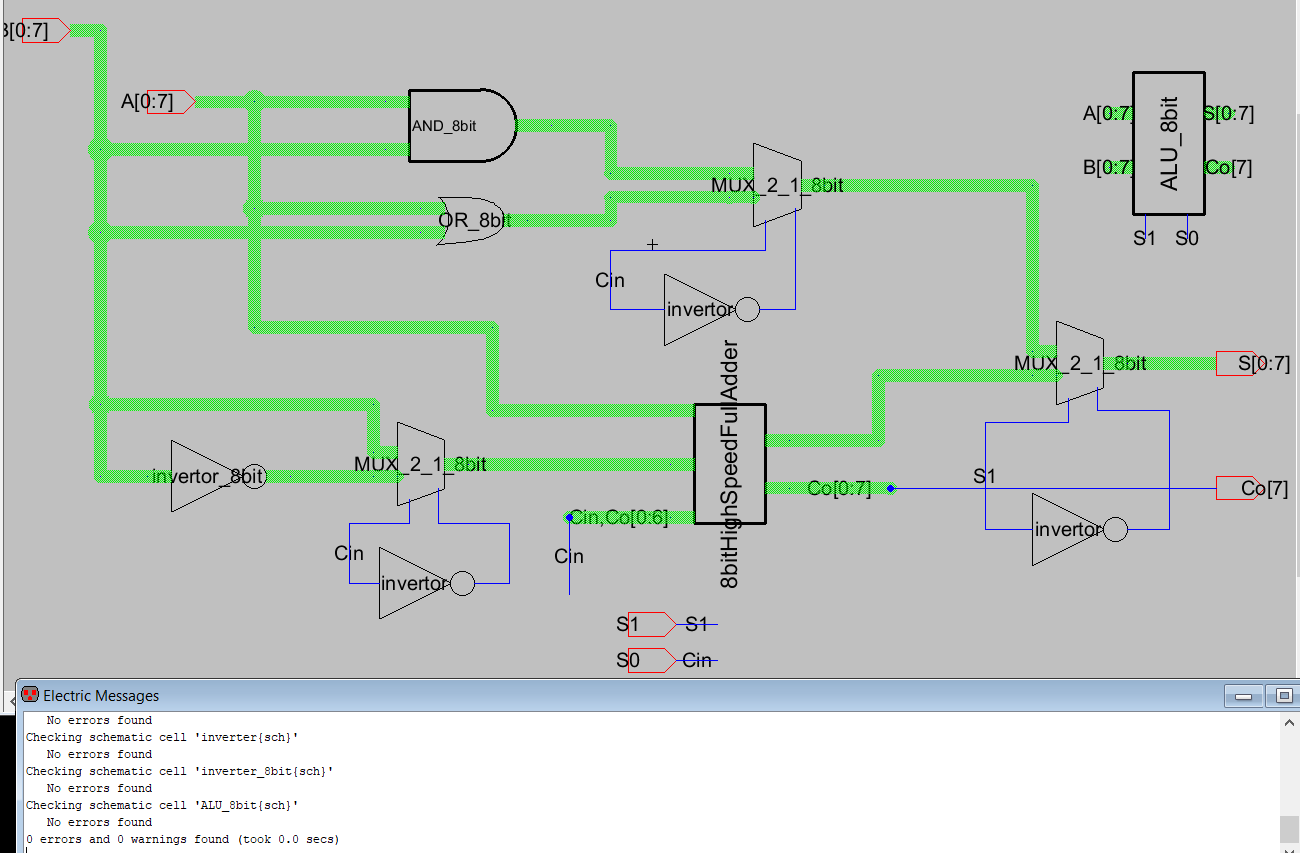Select the AND_8bit gate symbol
Viewport: 1300px width, 853px height.
point(460,126)
